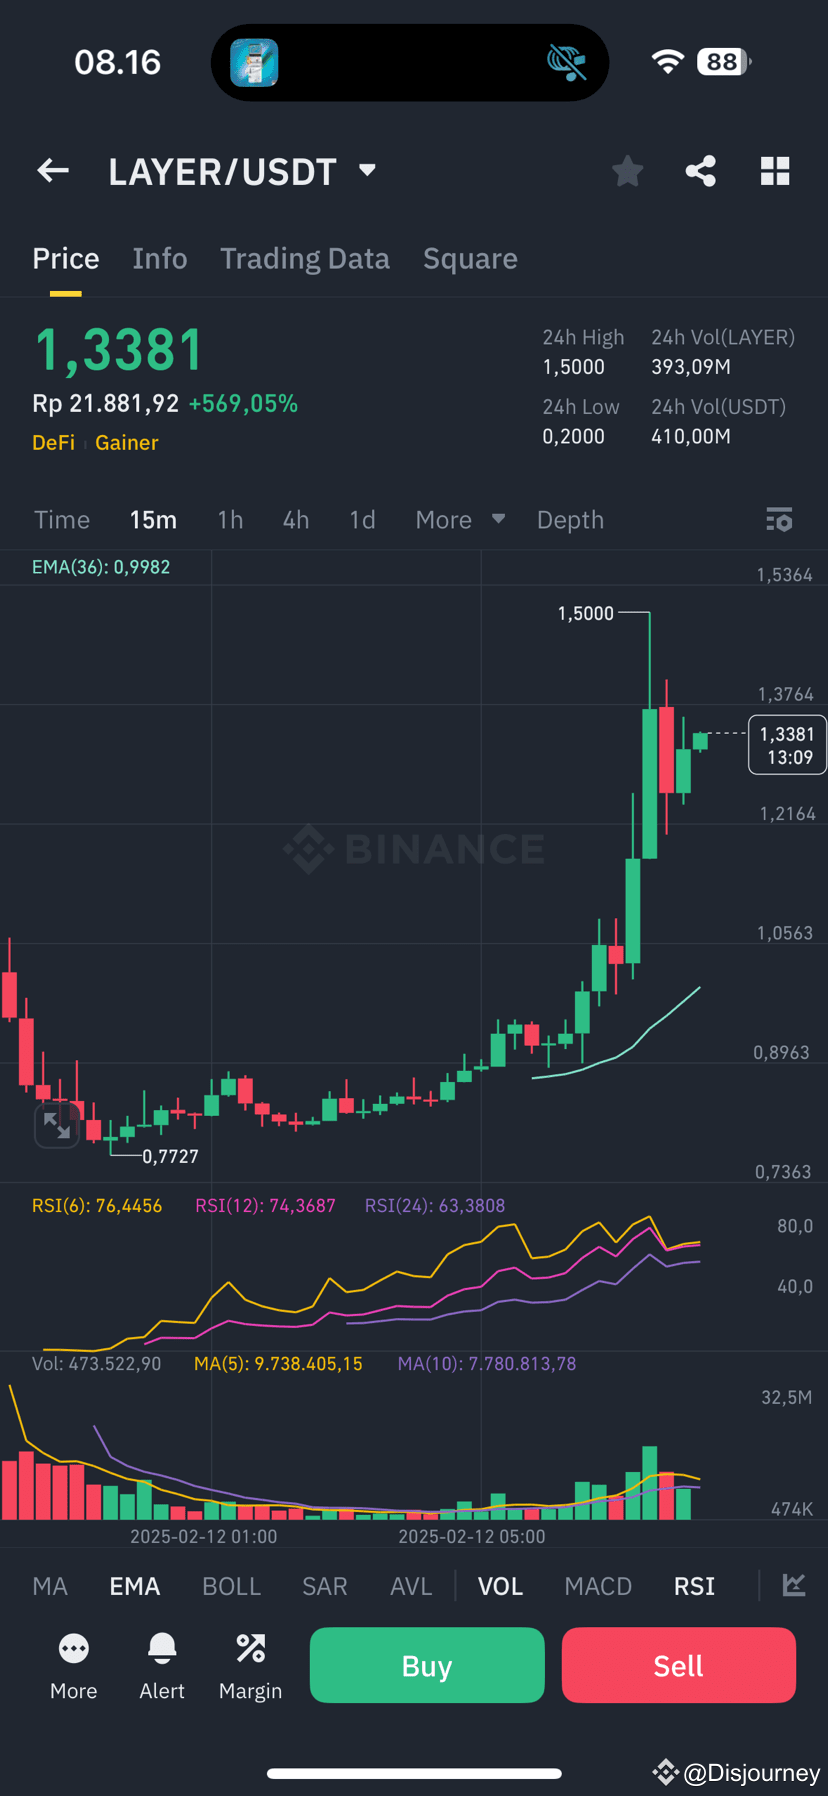Tap the price marker box showing 1,3381 13:09
This screenshot has width=828, height=1796.
[787, 745]
